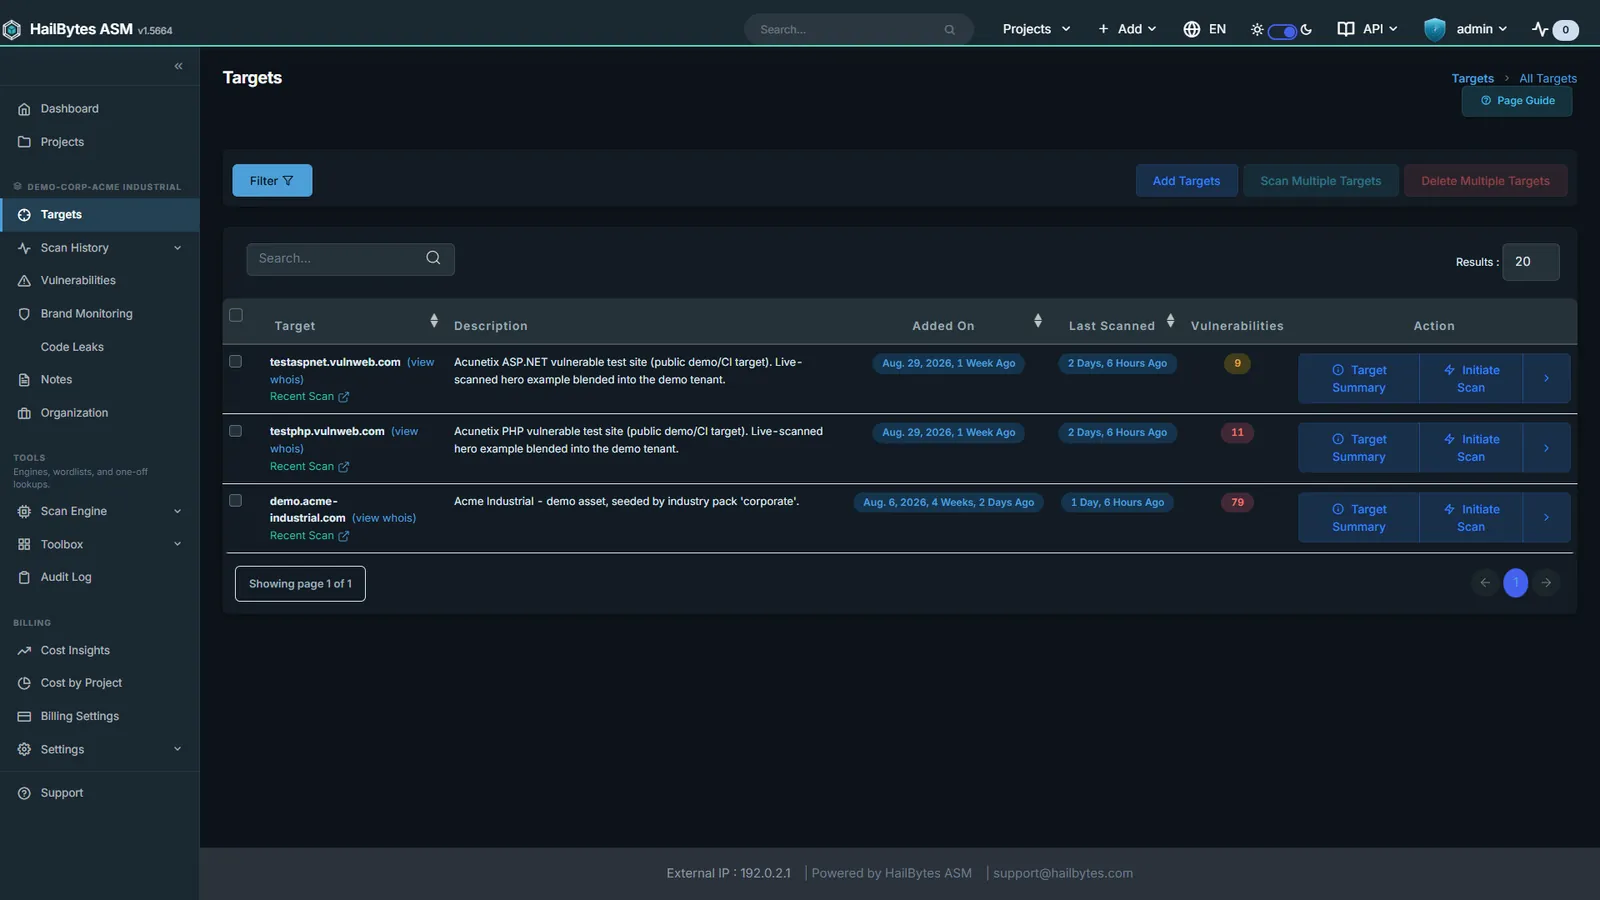1600x900 pixels.
Task: Open Code Leaks from sidebar
Action: 100,347
